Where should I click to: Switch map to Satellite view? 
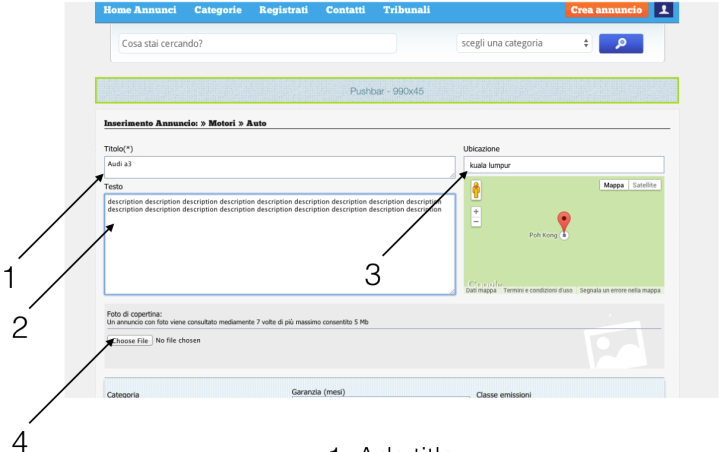point(644,186)
